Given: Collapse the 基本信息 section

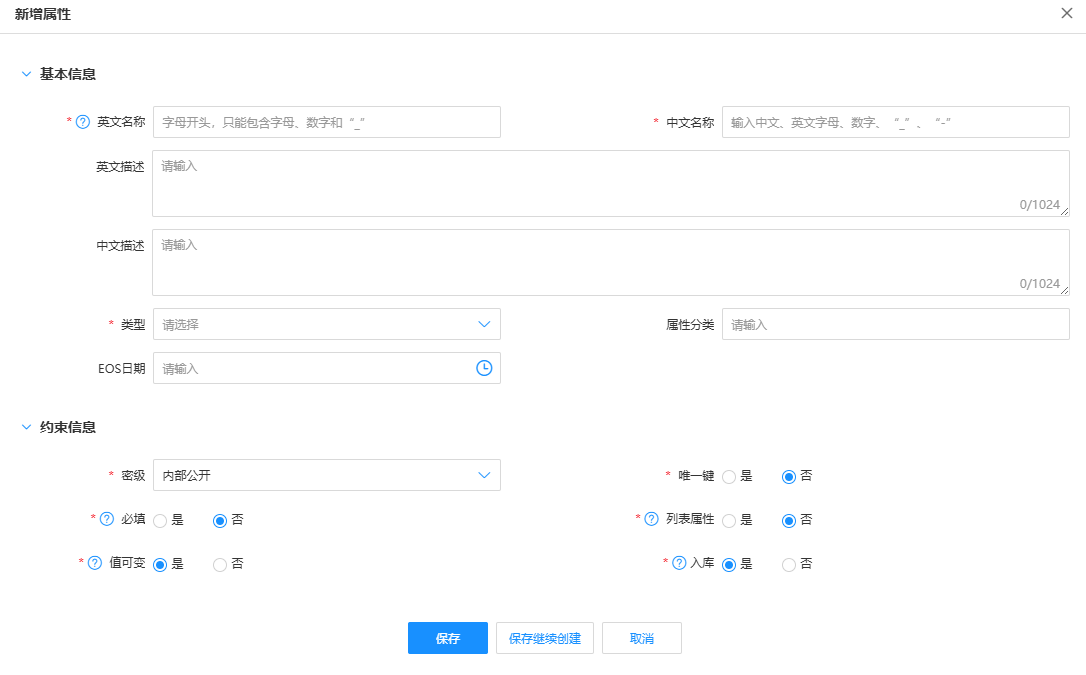Looking at the screenshot, I should (27, 74).
